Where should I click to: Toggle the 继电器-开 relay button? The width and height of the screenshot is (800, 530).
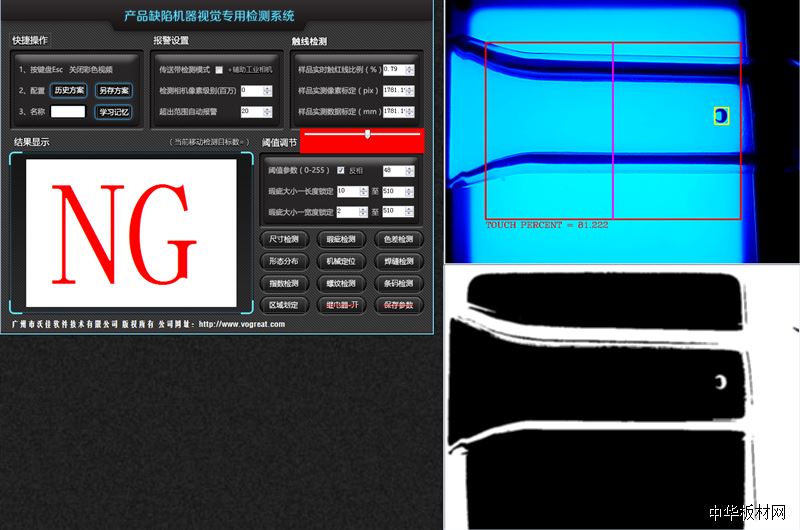point(340,305)
